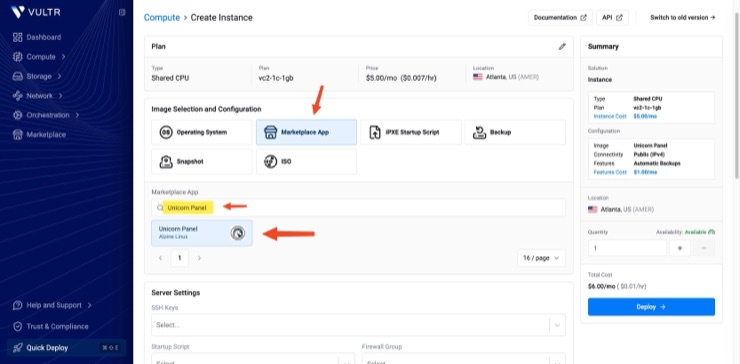Click the Marketplace App search field
Screen dimensions: 740x364
coord(358,208)
